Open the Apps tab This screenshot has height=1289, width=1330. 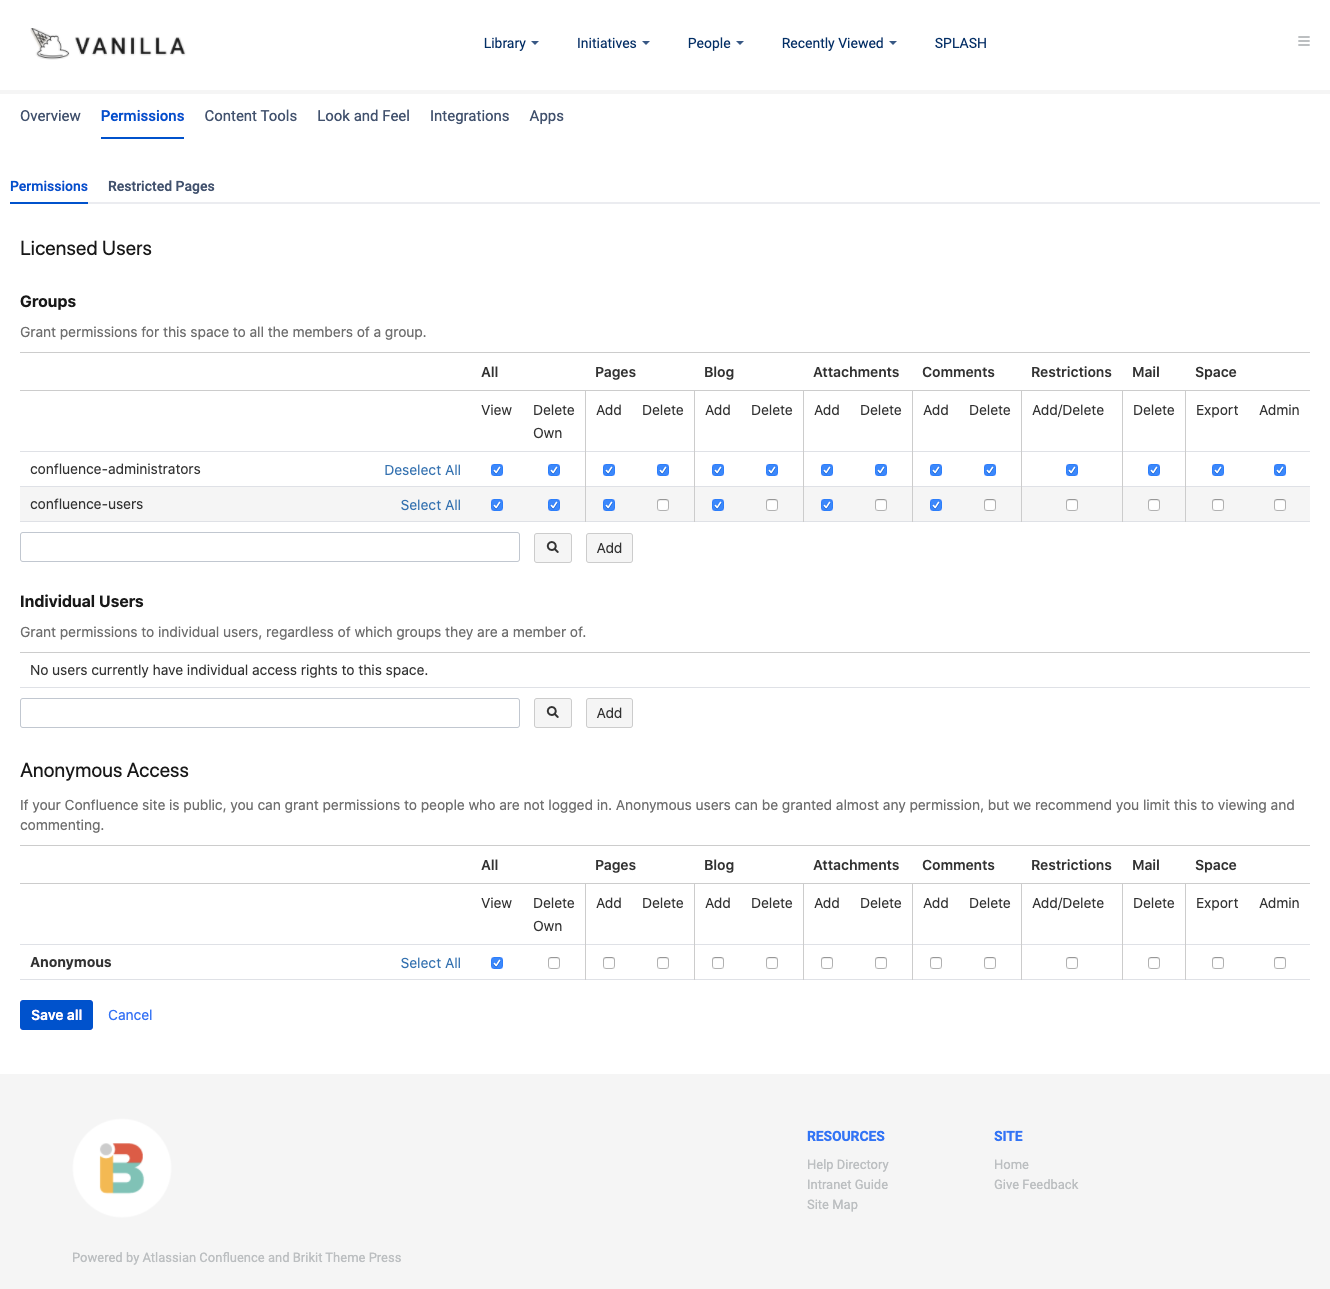pyautogui.click(x=546, y=116)
